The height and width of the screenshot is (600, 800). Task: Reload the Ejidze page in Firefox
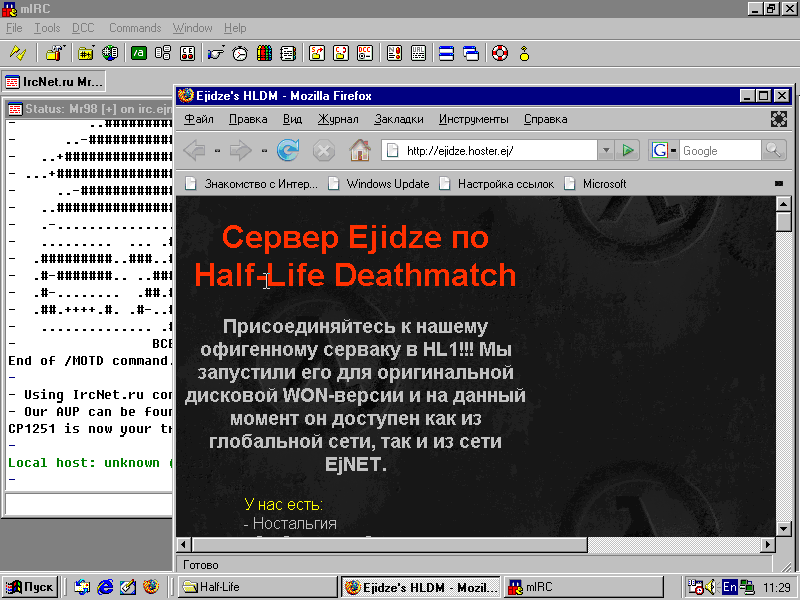click(x=288, y=151)
